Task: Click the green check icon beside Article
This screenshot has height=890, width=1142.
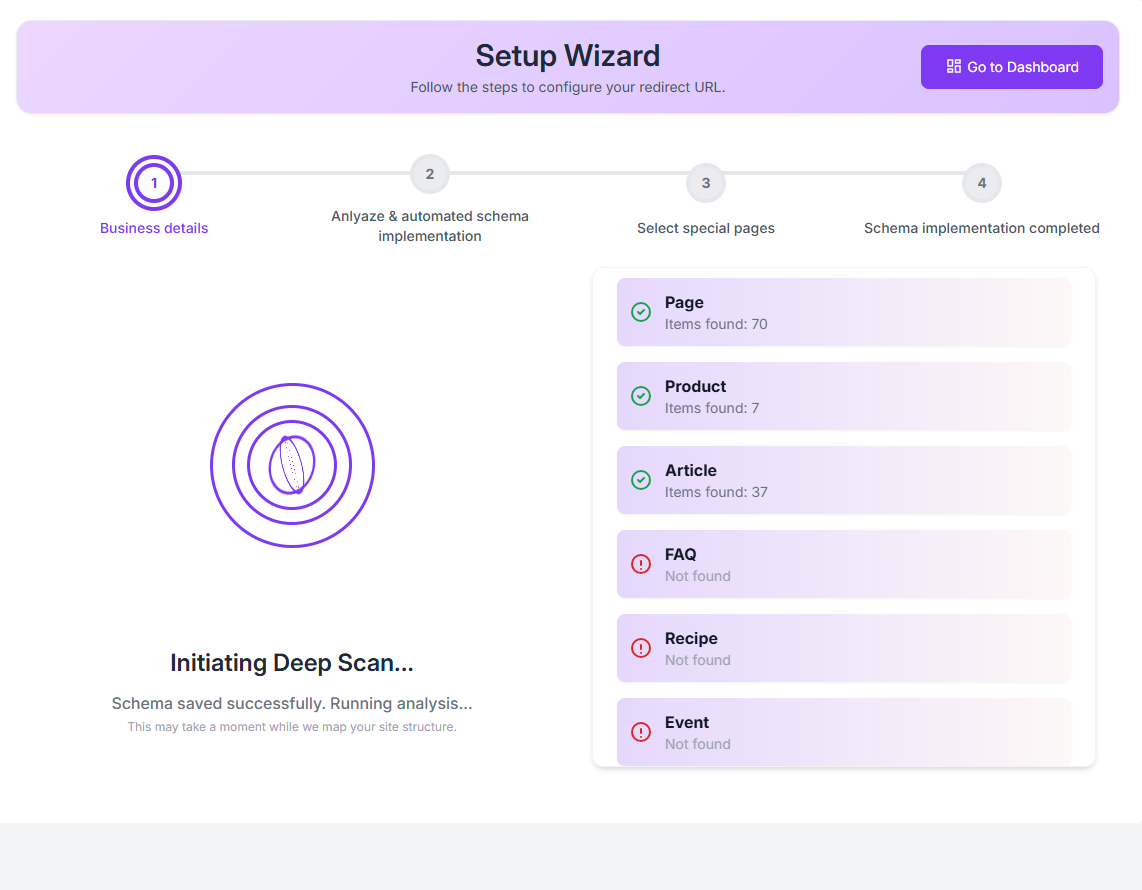Action: pyautogui.click(x=641, y=480)
